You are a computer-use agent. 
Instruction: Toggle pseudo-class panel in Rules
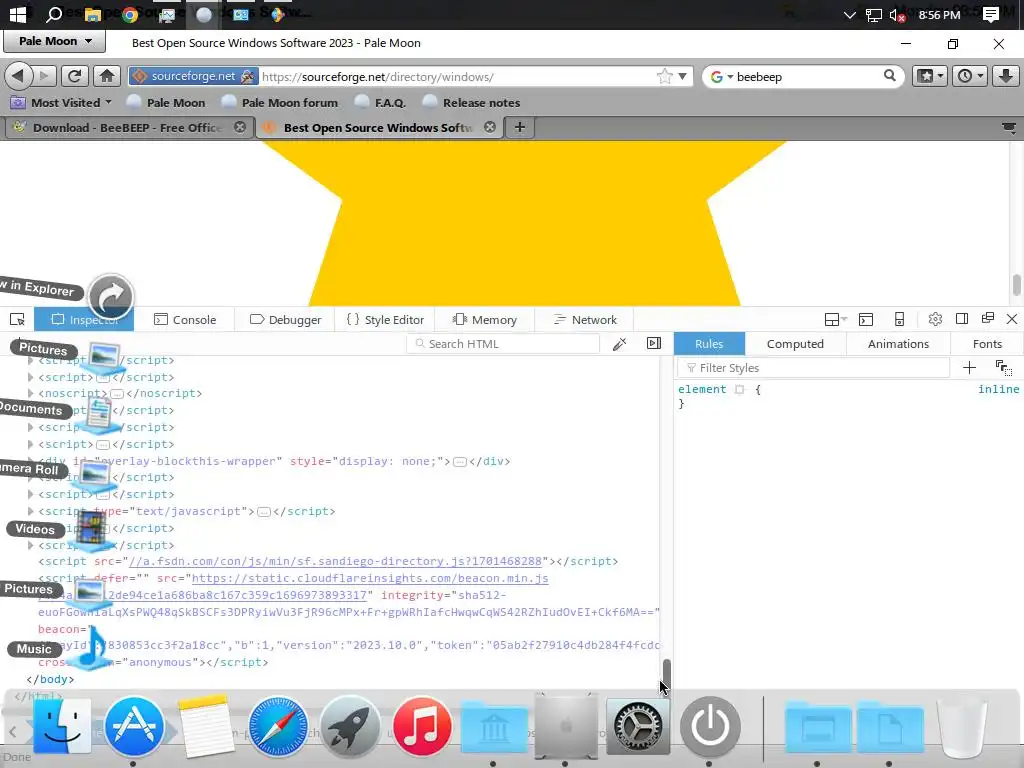pos(1004,368)
